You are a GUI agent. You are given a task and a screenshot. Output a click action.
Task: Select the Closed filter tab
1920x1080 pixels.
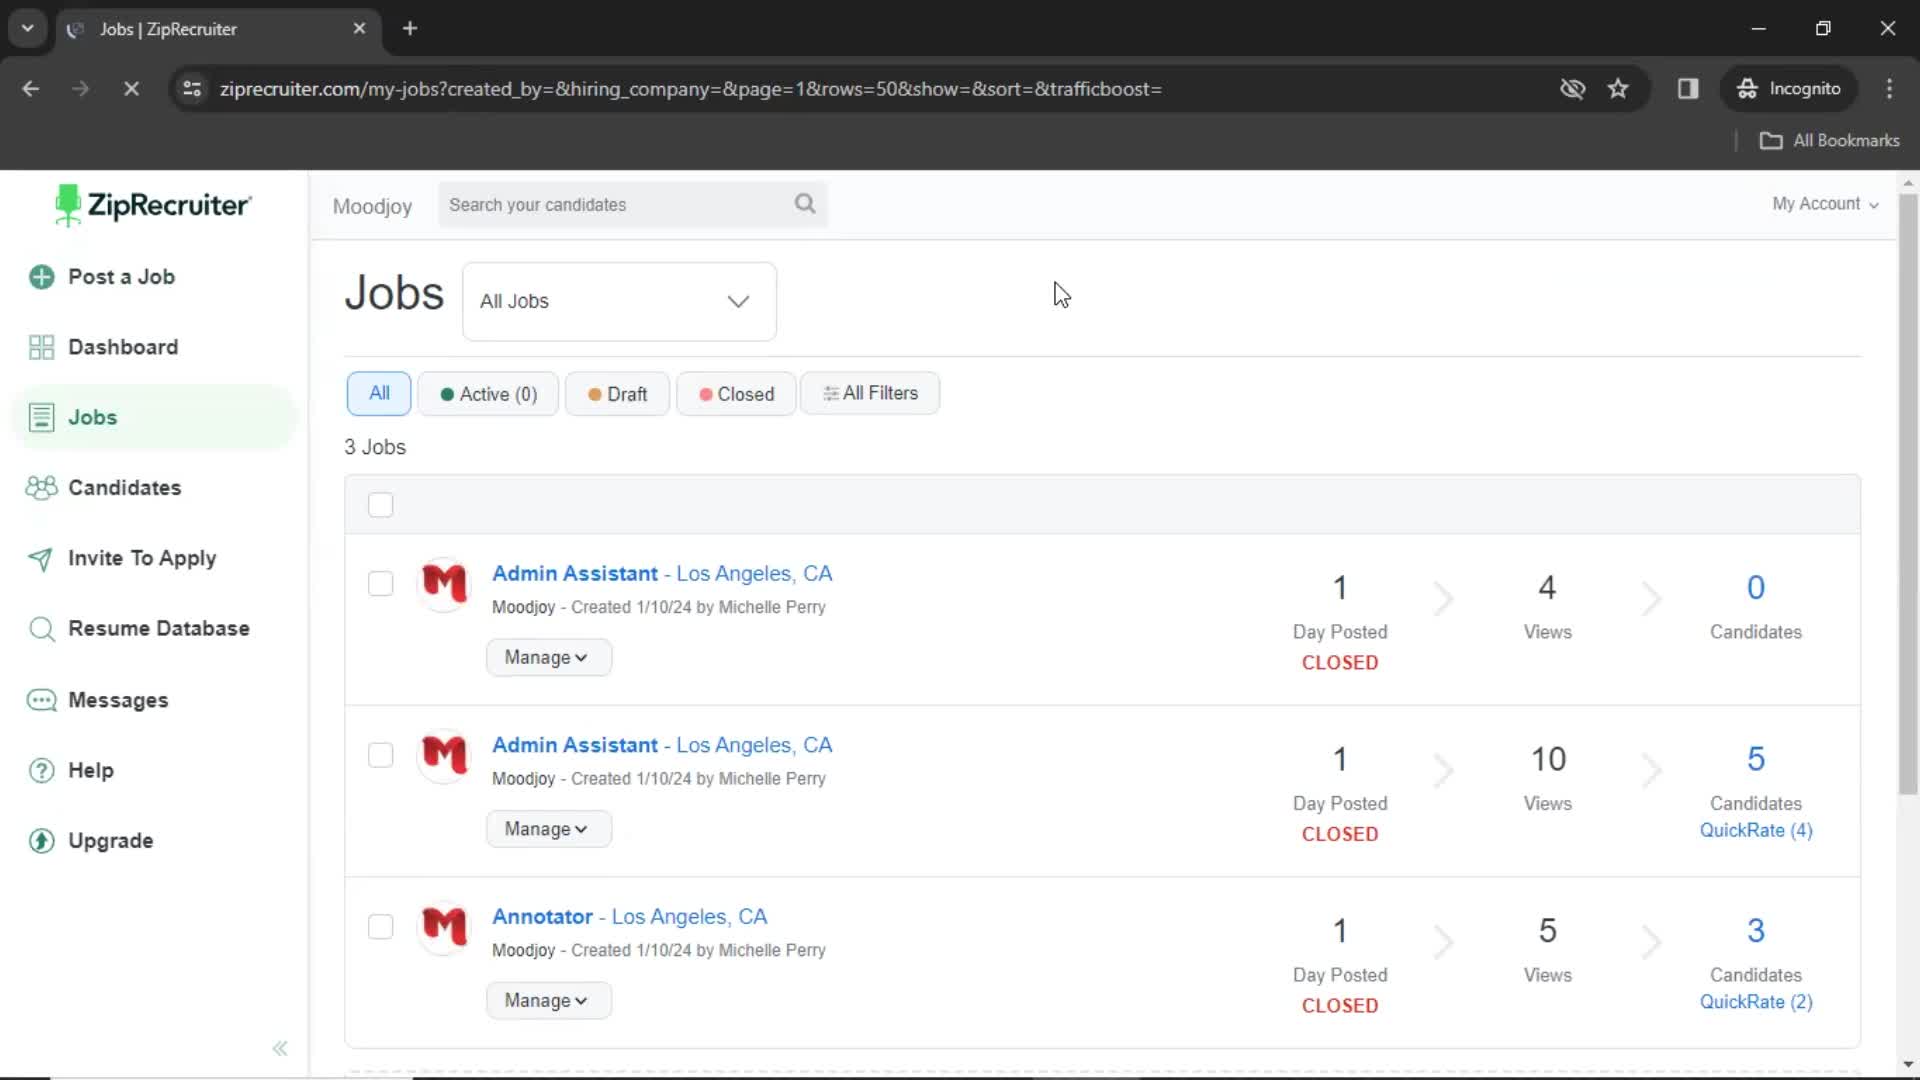[x=736, y=393]
